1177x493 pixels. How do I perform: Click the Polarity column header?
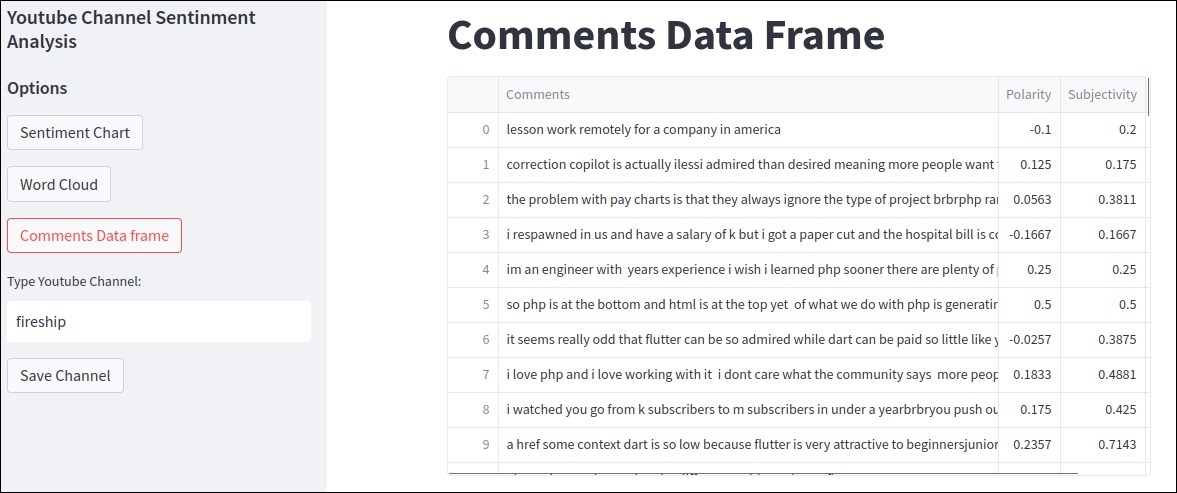click(x=1028, y=95)
